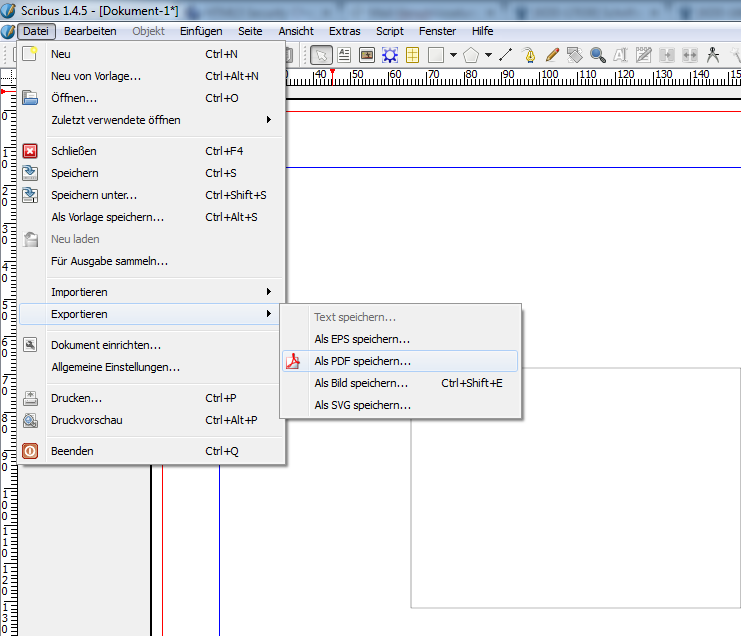Viewport: 741px width, 636px height.
Task: Open the Datei menu
Action: (x=36, y=31)
